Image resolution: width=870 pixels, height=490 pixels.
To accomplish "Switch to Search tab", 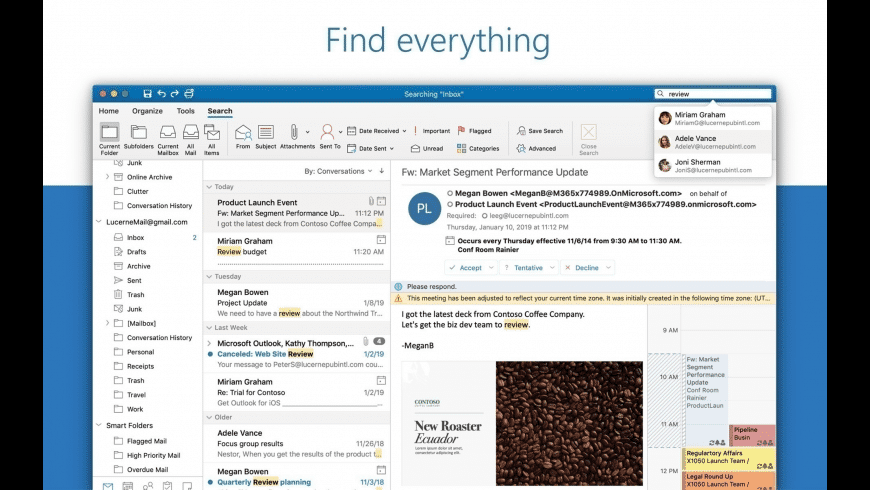I will point(220,111).
